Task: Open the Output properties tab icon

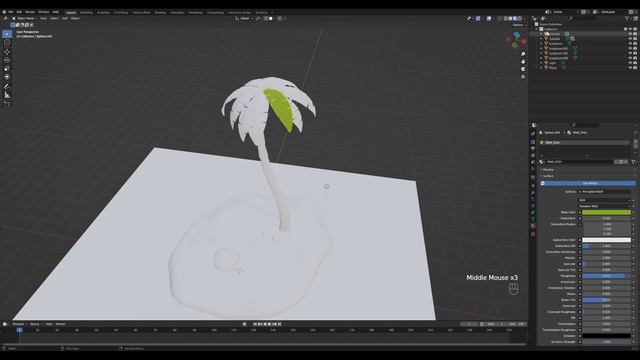Action: 533,149
